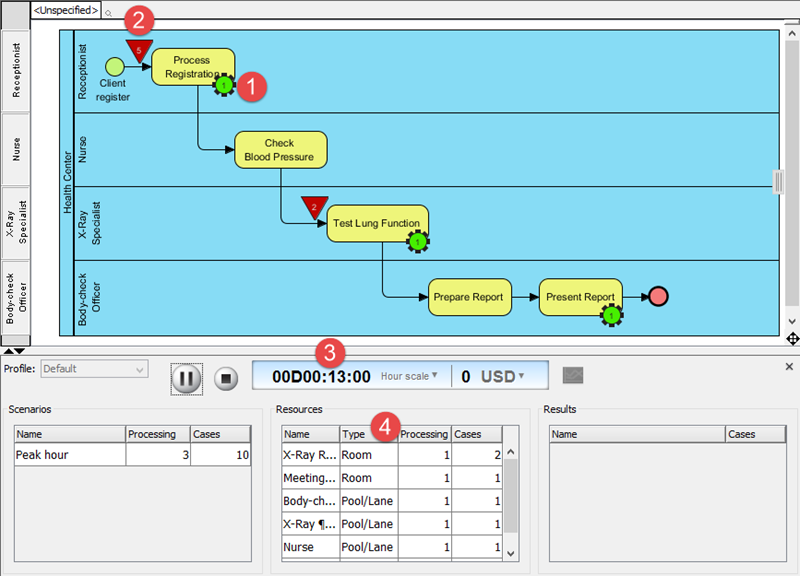Select the red end event circle
Screen dimensions: 800x576
[657, 296]
